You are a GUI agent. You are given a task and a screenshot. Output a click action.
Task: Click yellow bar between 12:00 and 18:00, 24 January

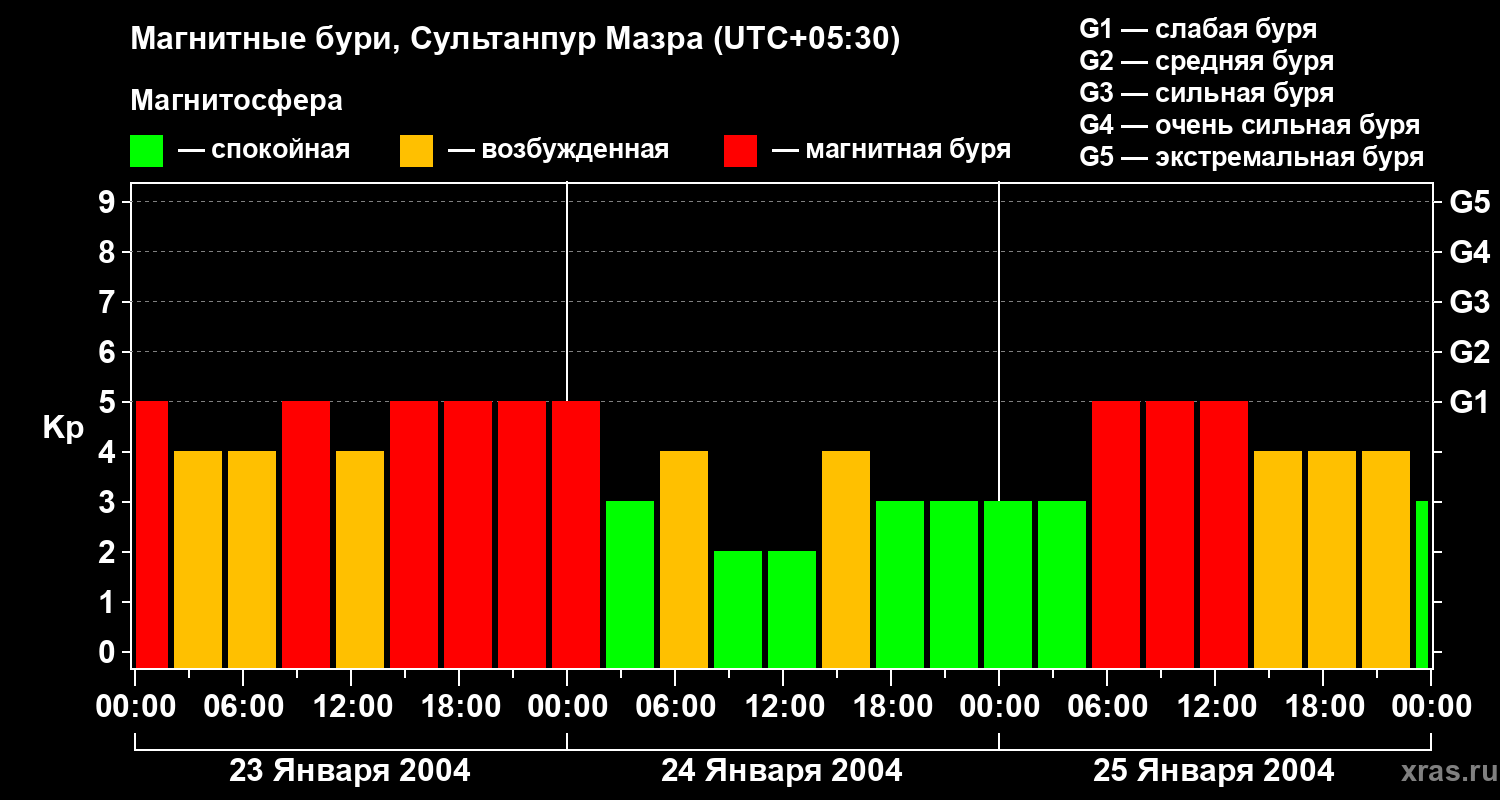click(846, 559)
